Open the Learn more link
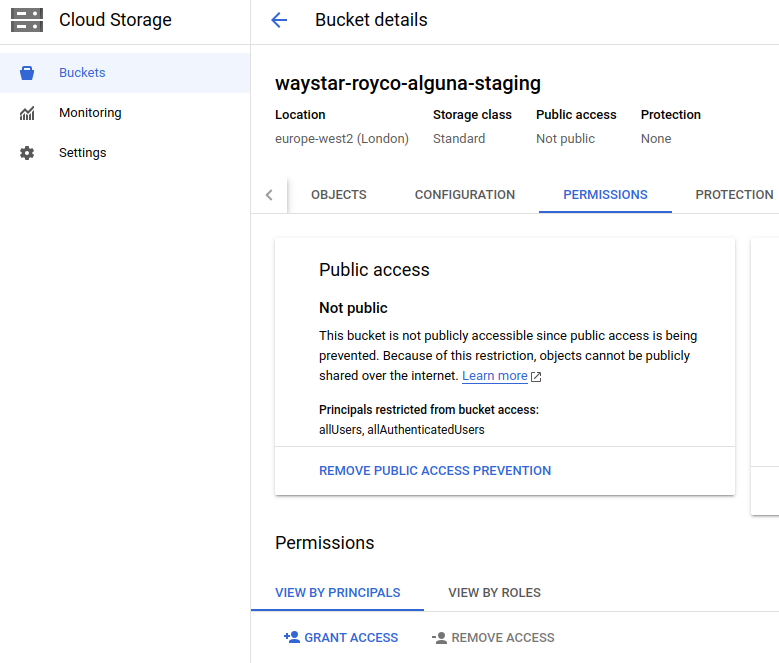This screenshot has width=779, height=663. coord(495,376)
